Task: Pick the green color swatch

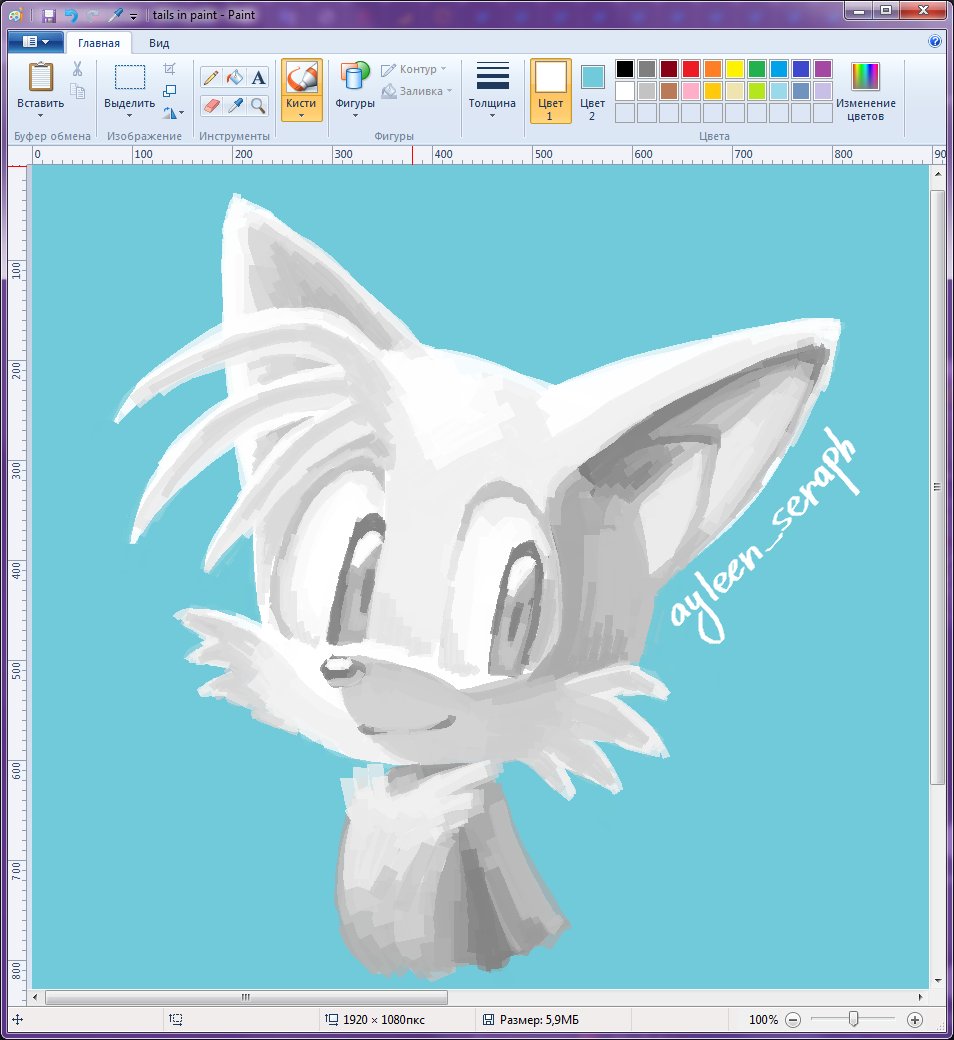Action: [x=757, y=68]
